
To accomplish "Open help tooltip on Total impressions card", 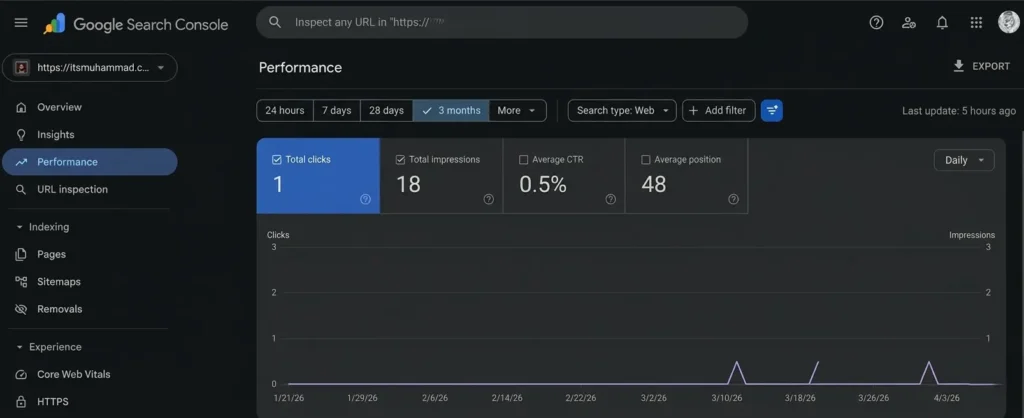I will click(488, 199).
